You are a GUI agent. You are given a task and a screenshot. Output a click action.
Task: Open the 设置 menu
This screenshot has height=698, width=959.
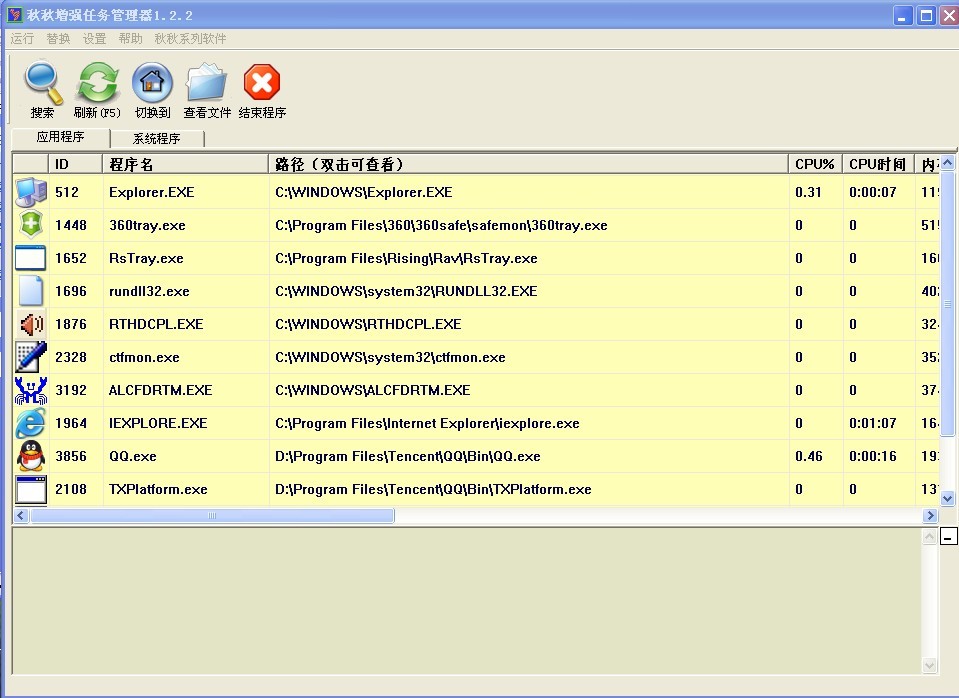[x=93, y=38]
